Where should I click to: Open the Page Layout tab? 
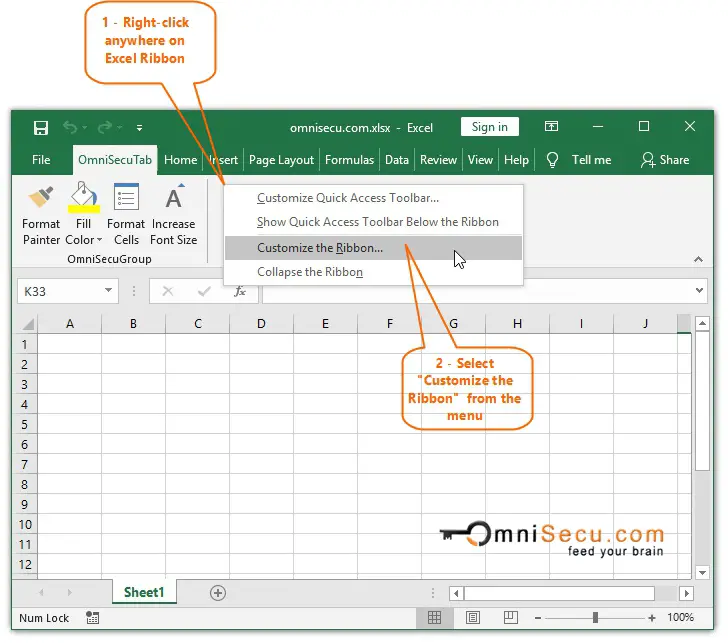point(281,160)
